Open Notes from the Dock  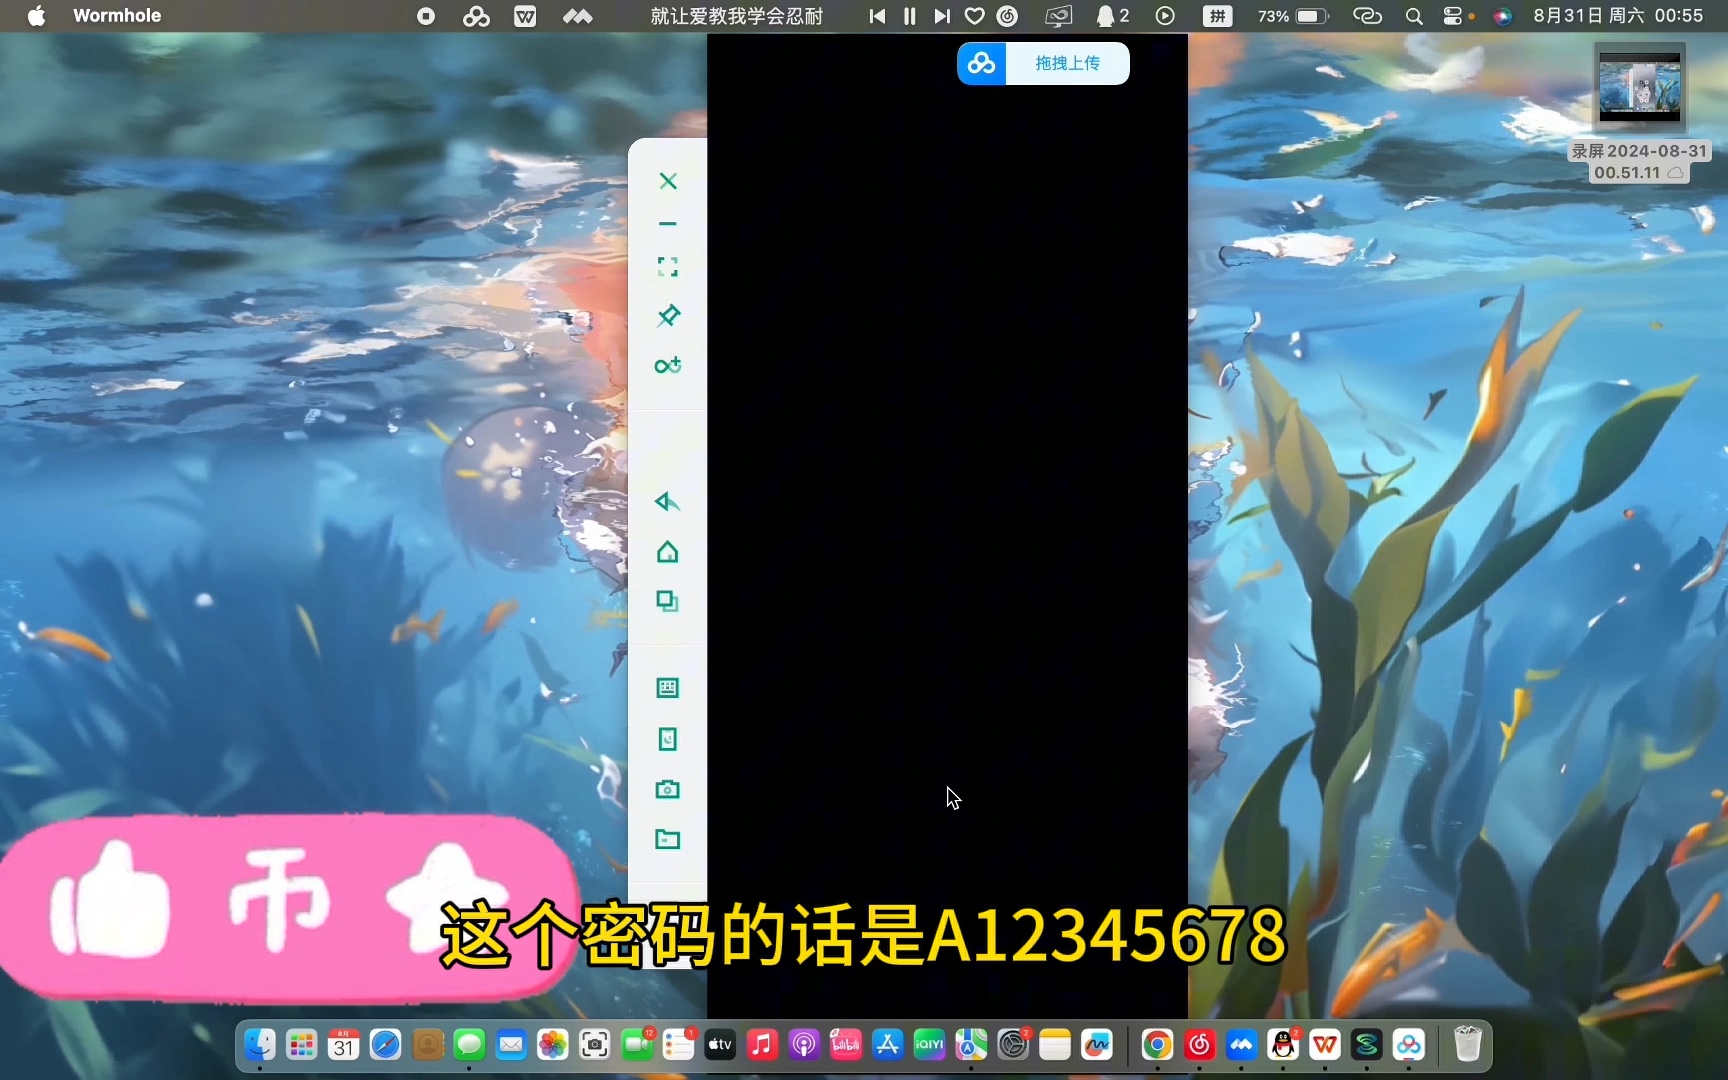(x=1055, y=1045)
